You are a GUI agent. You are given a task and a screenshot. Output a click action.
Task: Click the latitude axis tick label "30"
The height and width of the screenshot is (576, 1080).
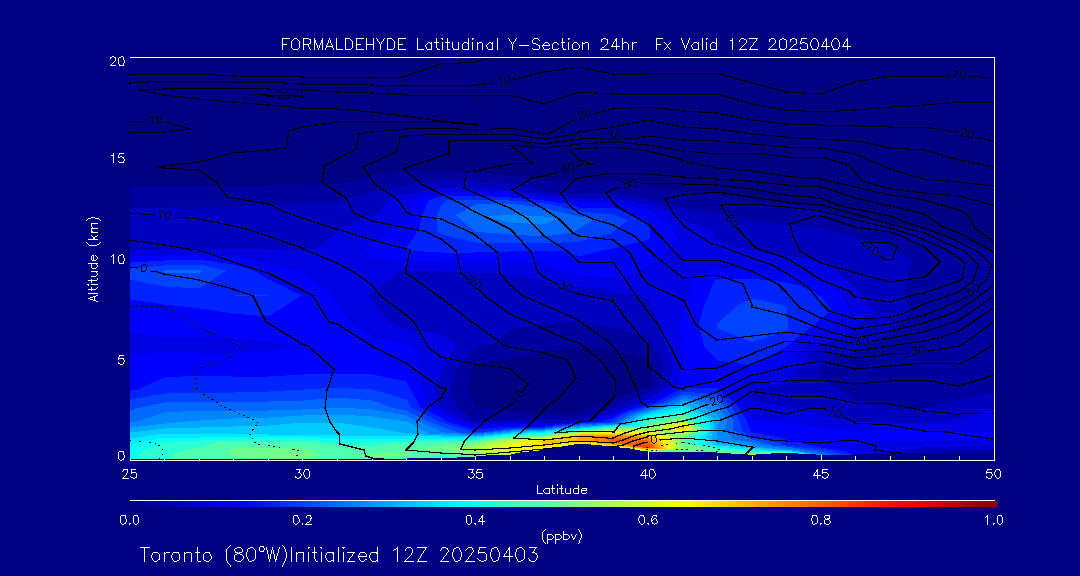(302, 474)
